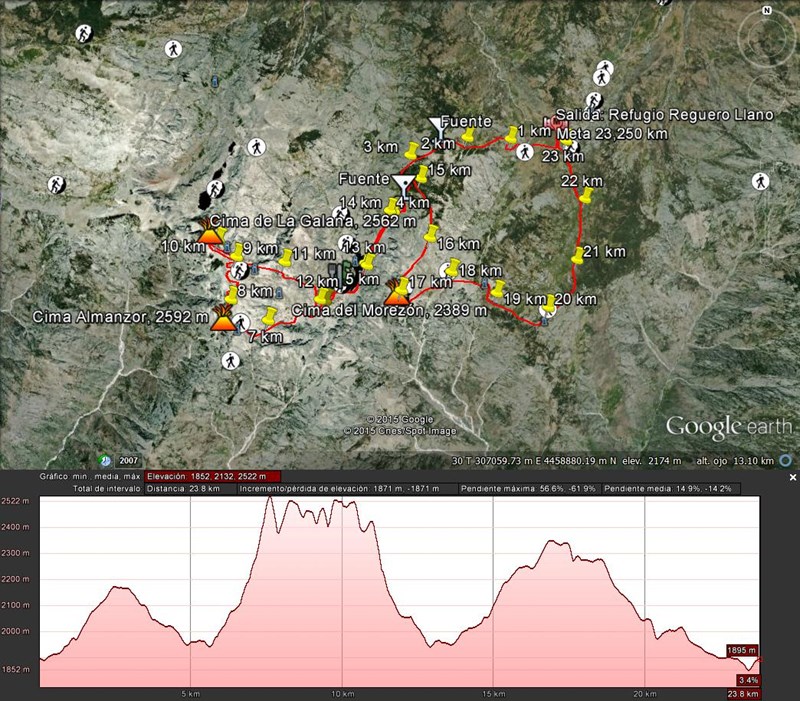Select the 11 km yellow pushpin
Image resolution: width=800 pixels, height=701 pixels.
287,257
